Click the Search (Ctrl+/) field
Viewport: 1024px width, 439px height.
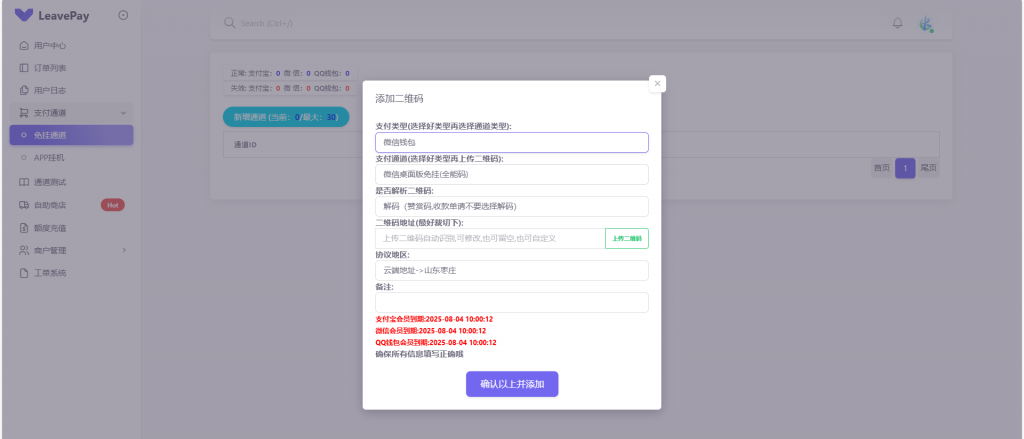[266, 23]
